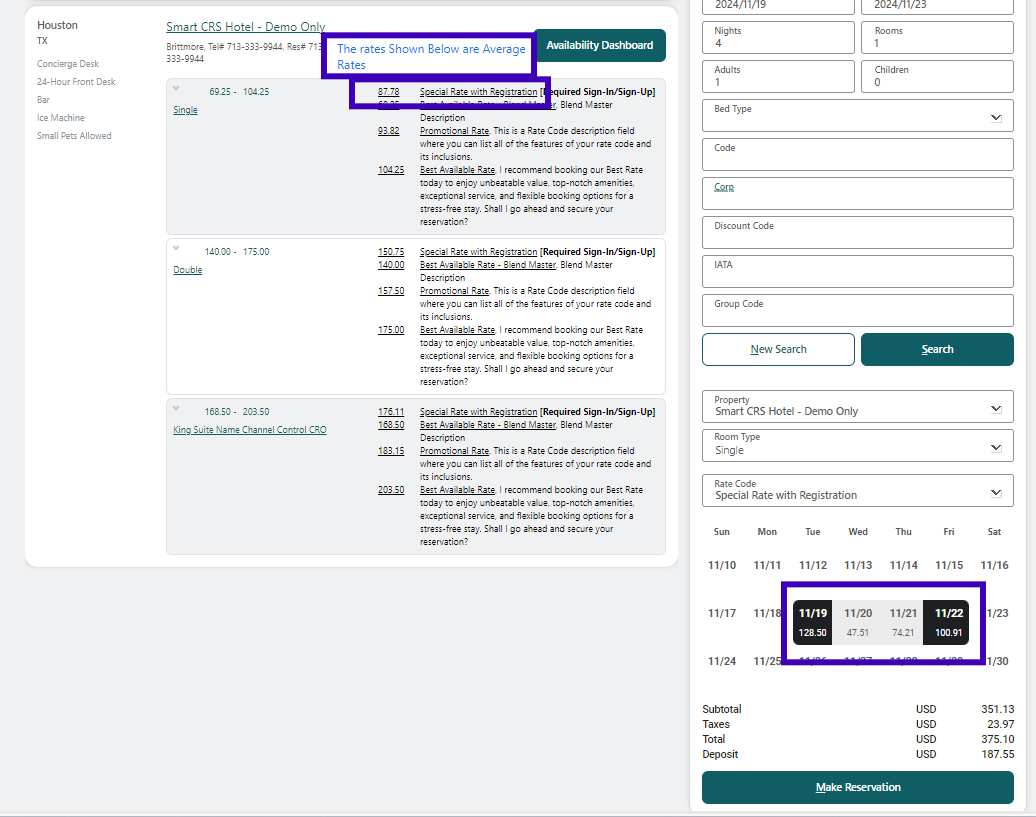Open King Suite Name Channel Control CRO link

(250, 429)
